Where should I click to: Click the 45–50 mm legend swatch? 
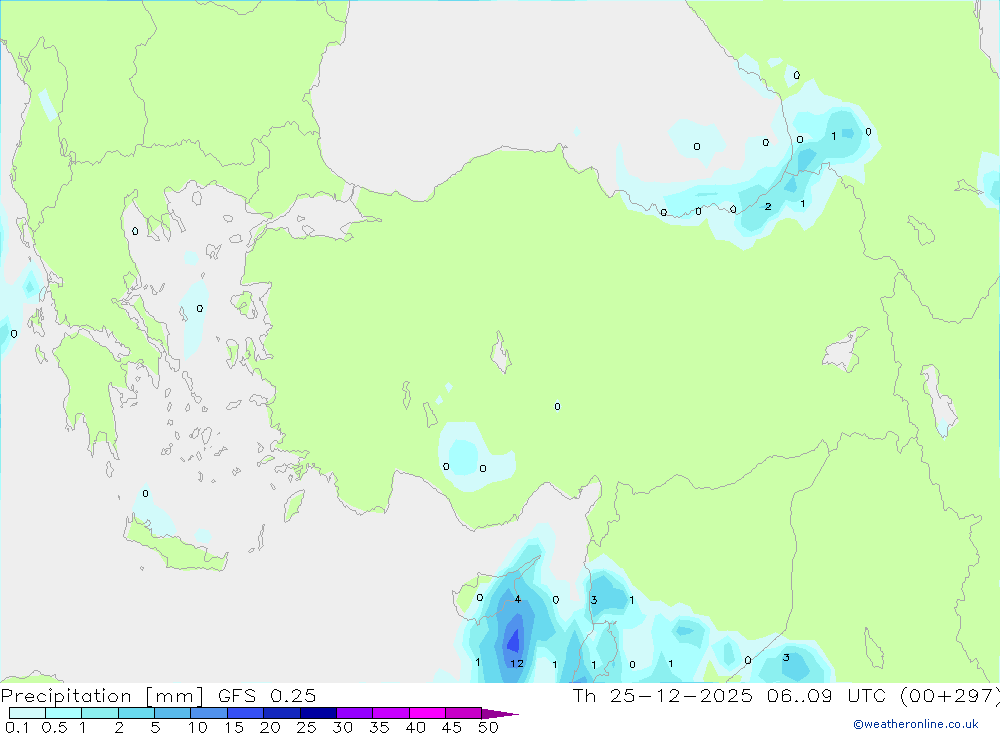(x=463, y=713)
